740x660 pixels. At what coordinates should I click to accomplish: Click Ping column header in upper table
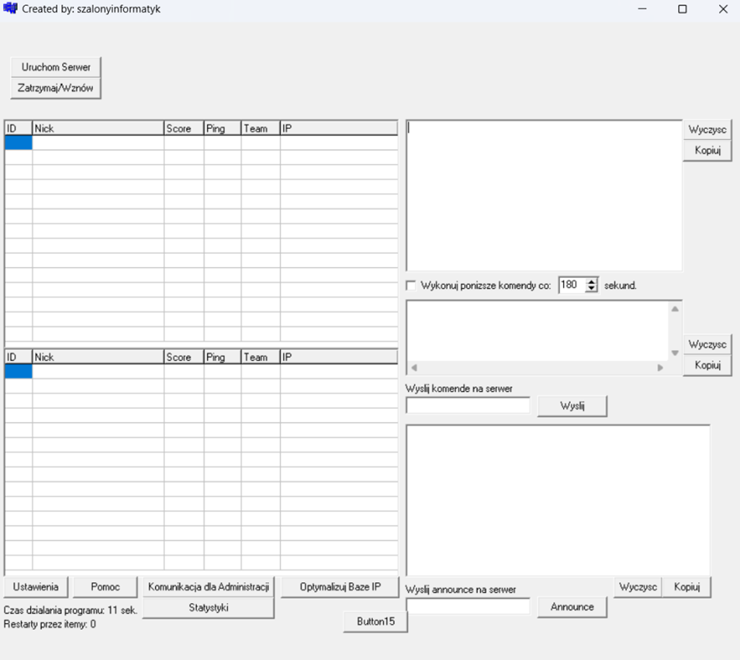(x=222, y=128)
